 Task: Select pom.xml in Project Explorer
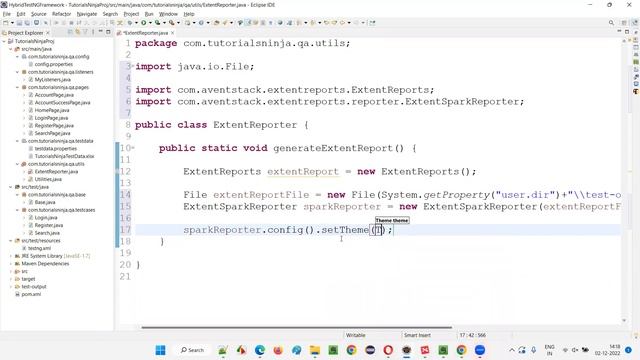coord(31,294)
